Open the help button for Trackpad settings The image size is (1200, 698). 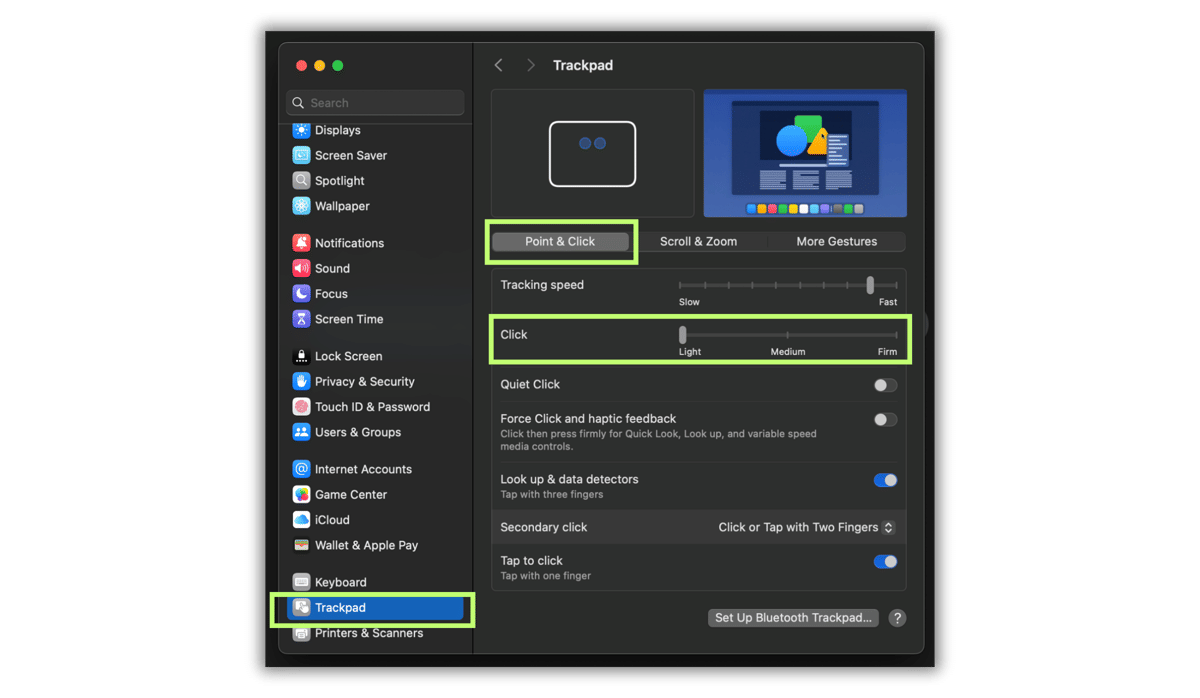[x=897, y=618]
